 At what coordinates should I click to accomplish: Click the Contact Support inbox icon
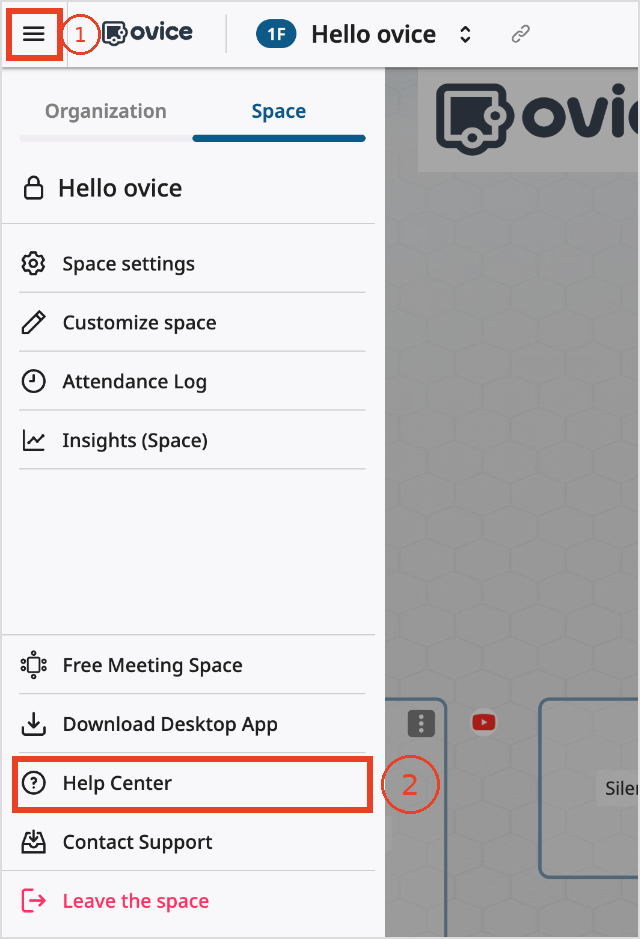coord(34,841)
